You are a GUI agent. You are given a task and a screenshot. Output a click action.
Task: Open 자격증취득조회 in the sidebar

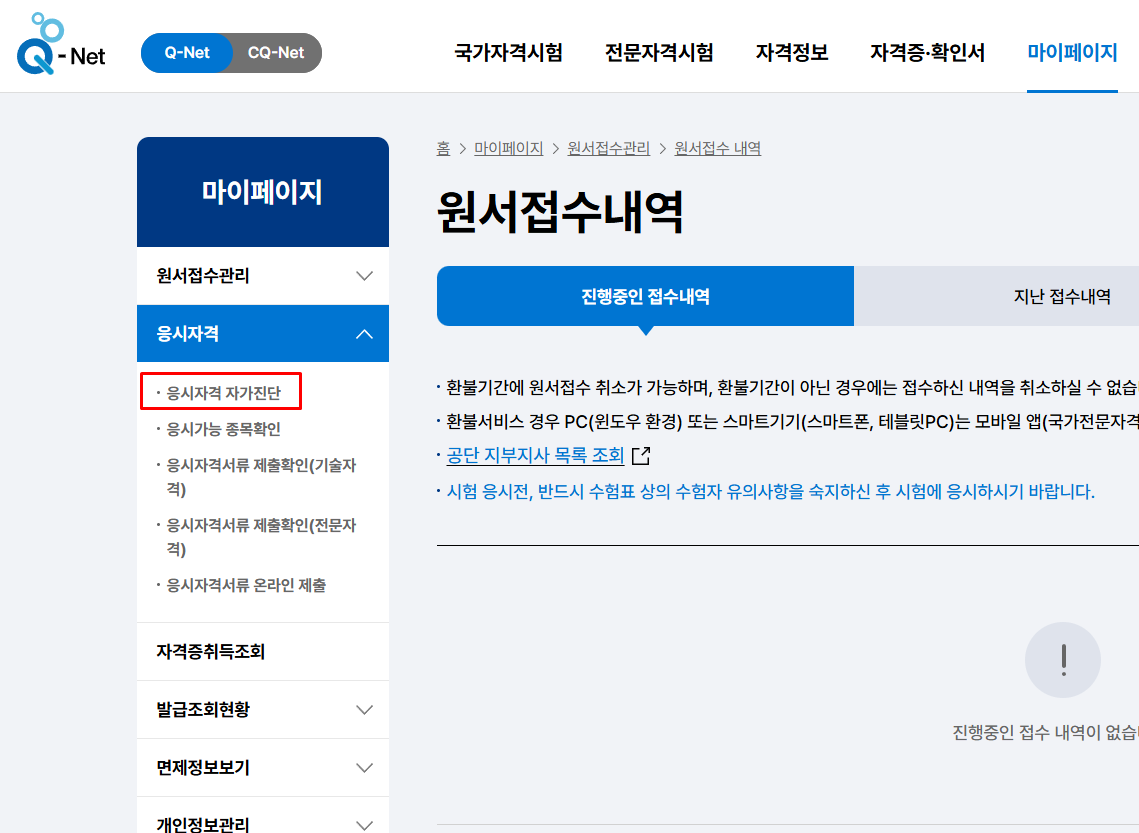[211, 651]
